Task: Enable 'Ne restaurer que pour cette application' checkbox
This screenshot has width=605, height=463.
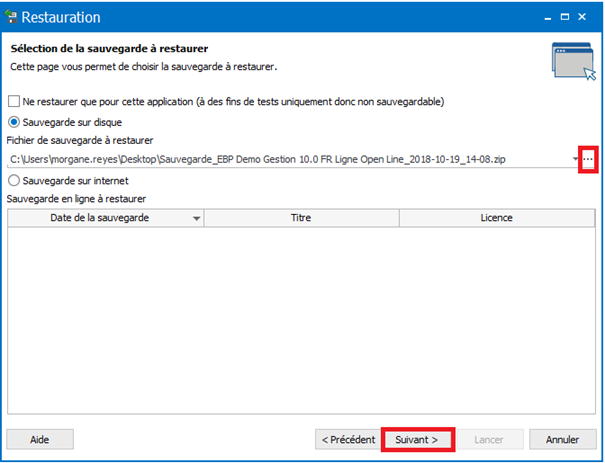Action: coord(14,101)
